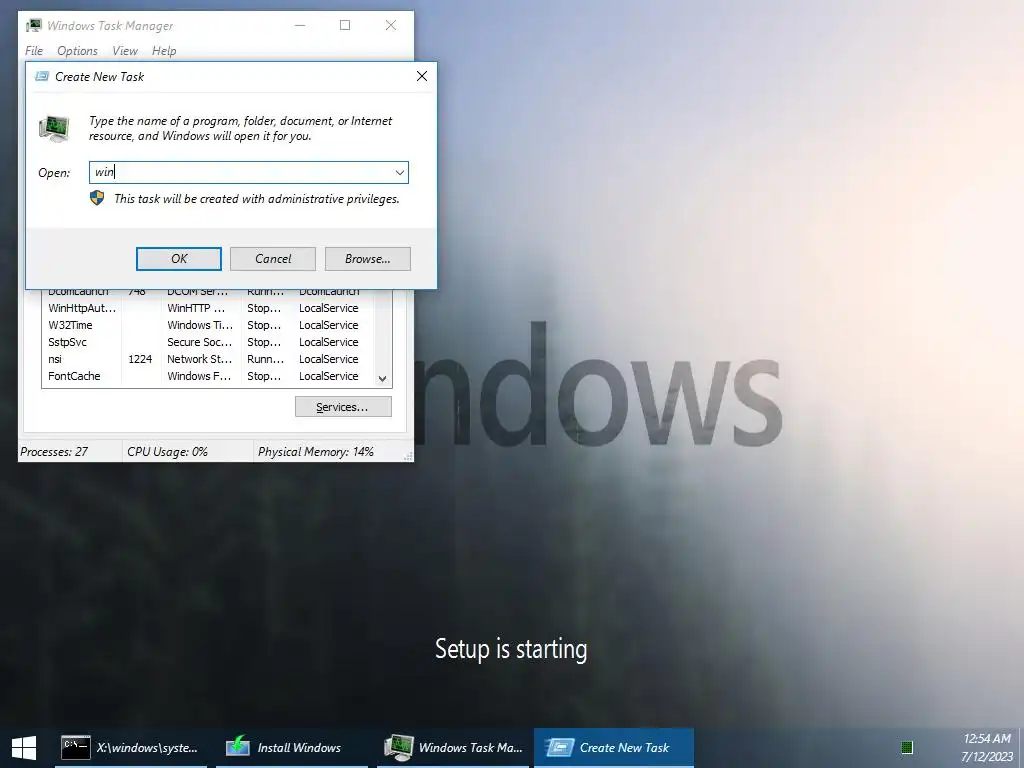Select the SstpSvc service row
The height and width of the screenshot is (768, 1024).
point(210,342)
